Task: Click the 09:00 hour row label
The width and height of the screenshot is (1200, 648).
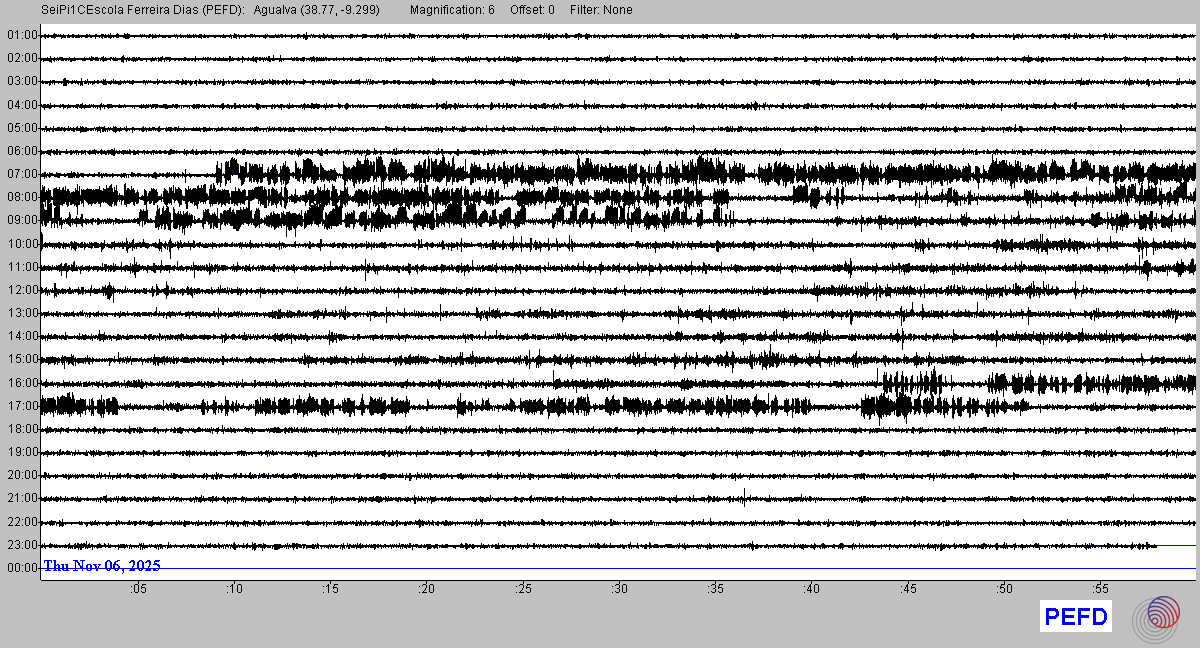Action: tap(22, 220)
